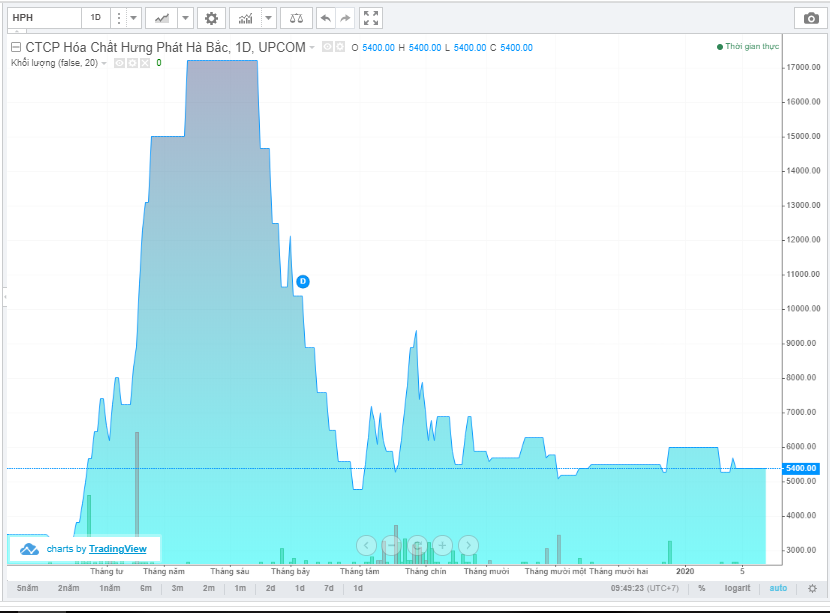Open interval dropdown arrow next to 1D
The image size is (830, 613).
click(x=134, y=18)
